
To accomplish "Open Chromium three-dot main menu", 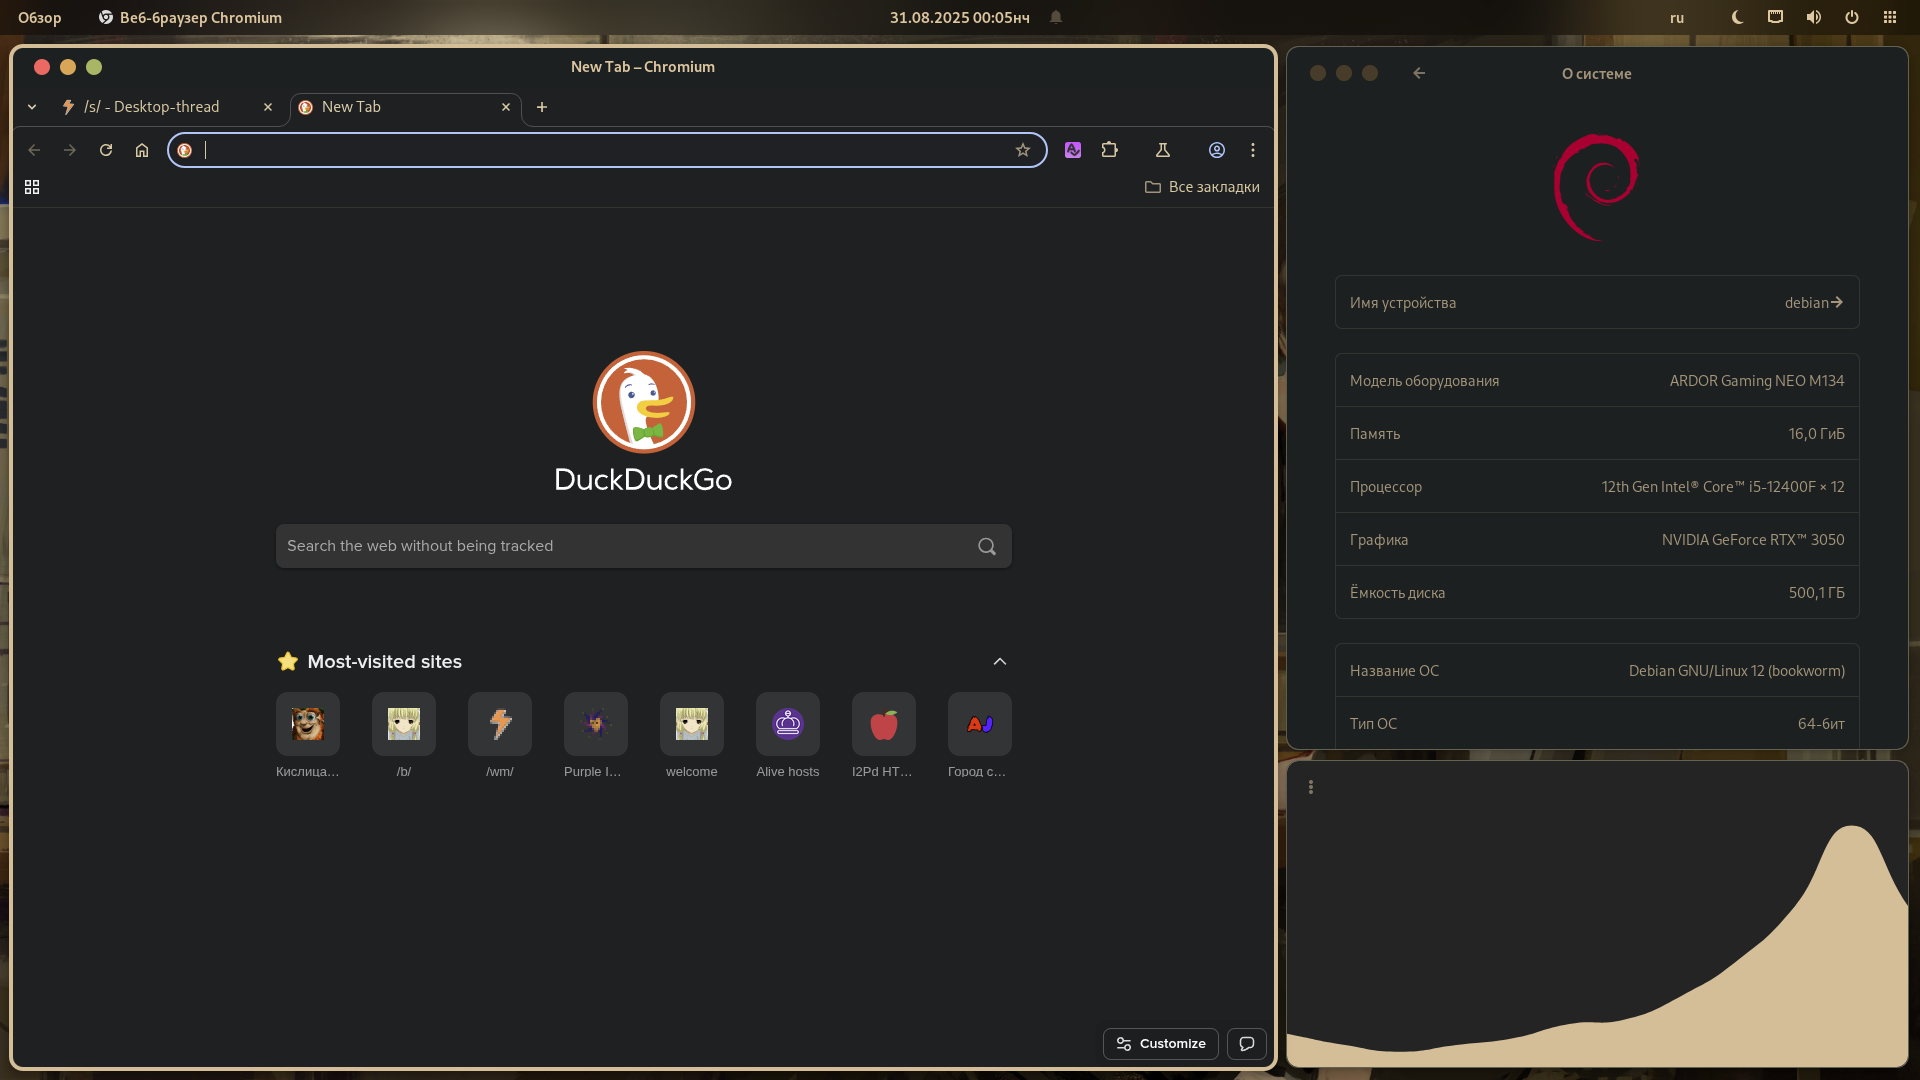I will 1253,150.
